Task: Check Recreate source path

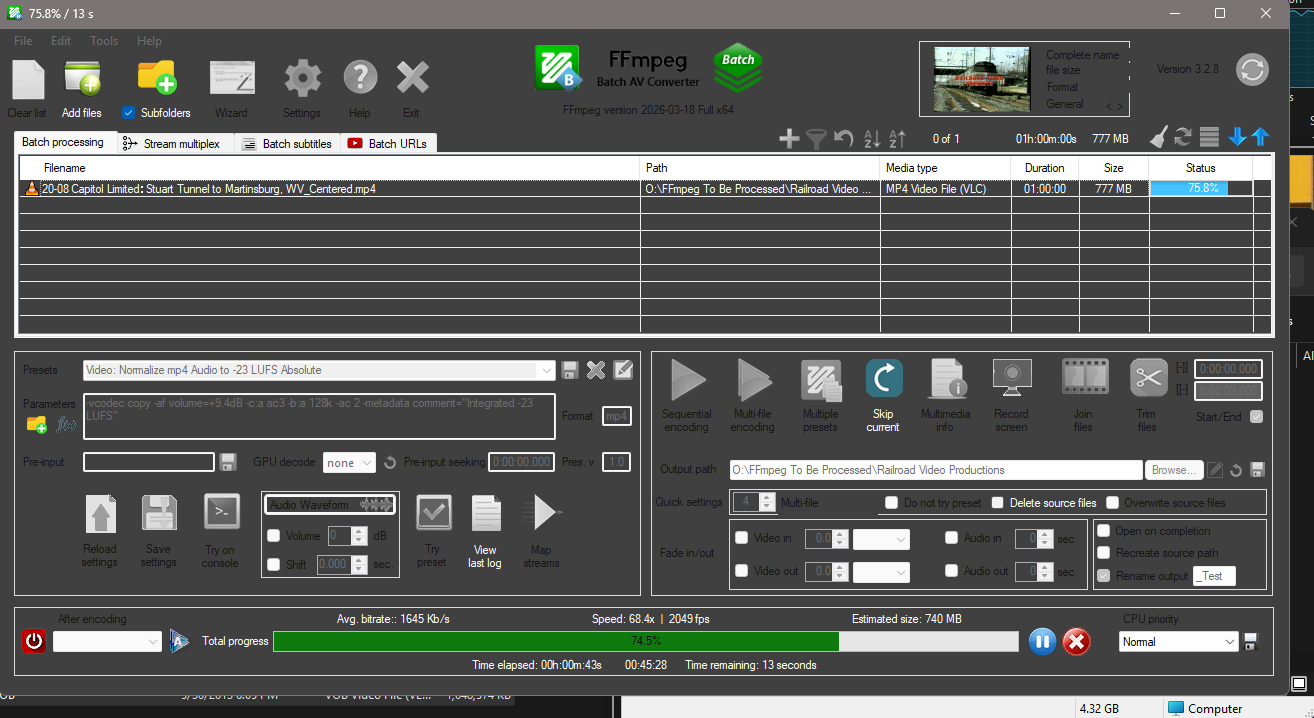Action: tap(1104, 553)
